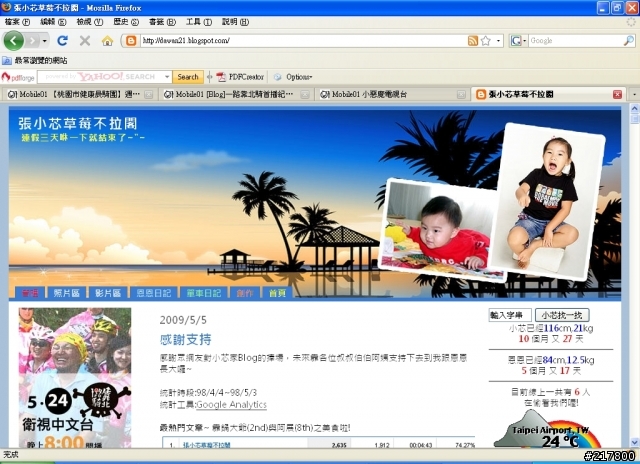Click the Forward navigation arrow
Screen dimensions: 640x464
33,40
